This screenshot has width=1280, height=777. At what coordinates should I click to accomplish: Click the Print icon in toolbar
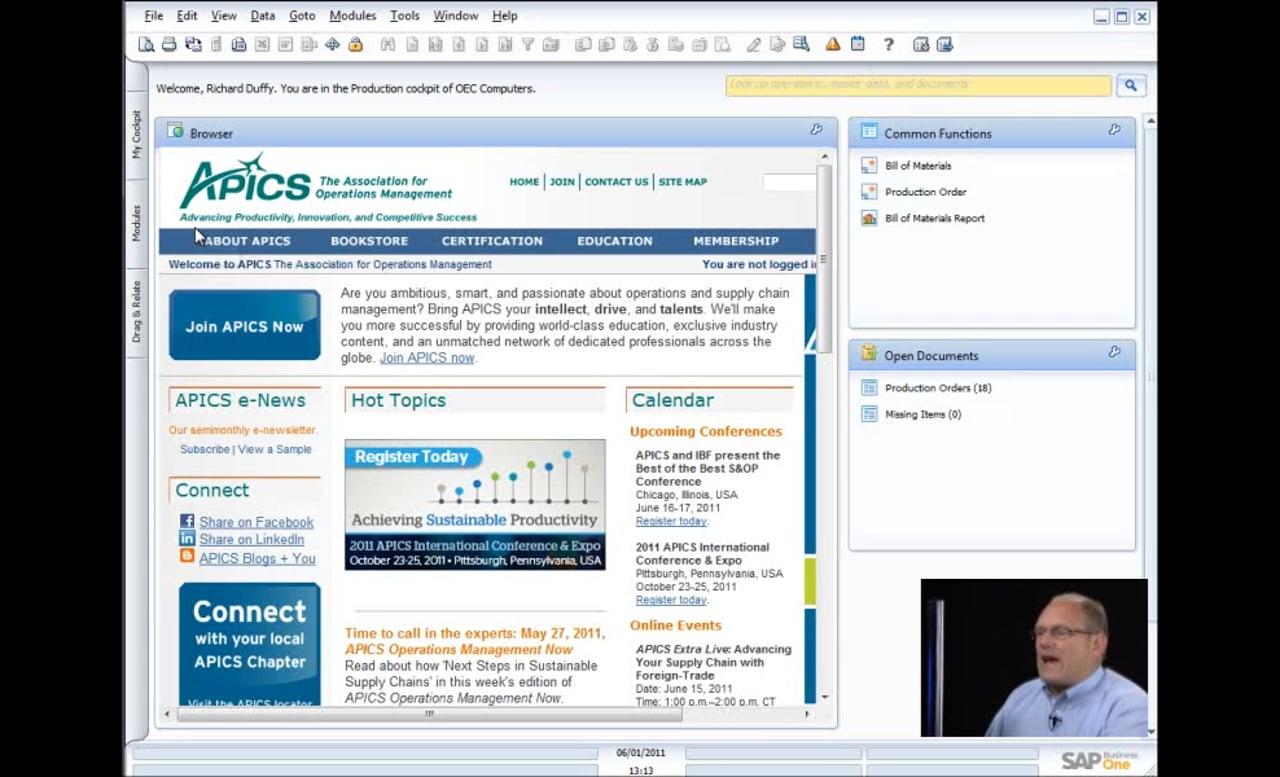click(x=169, y=44)
